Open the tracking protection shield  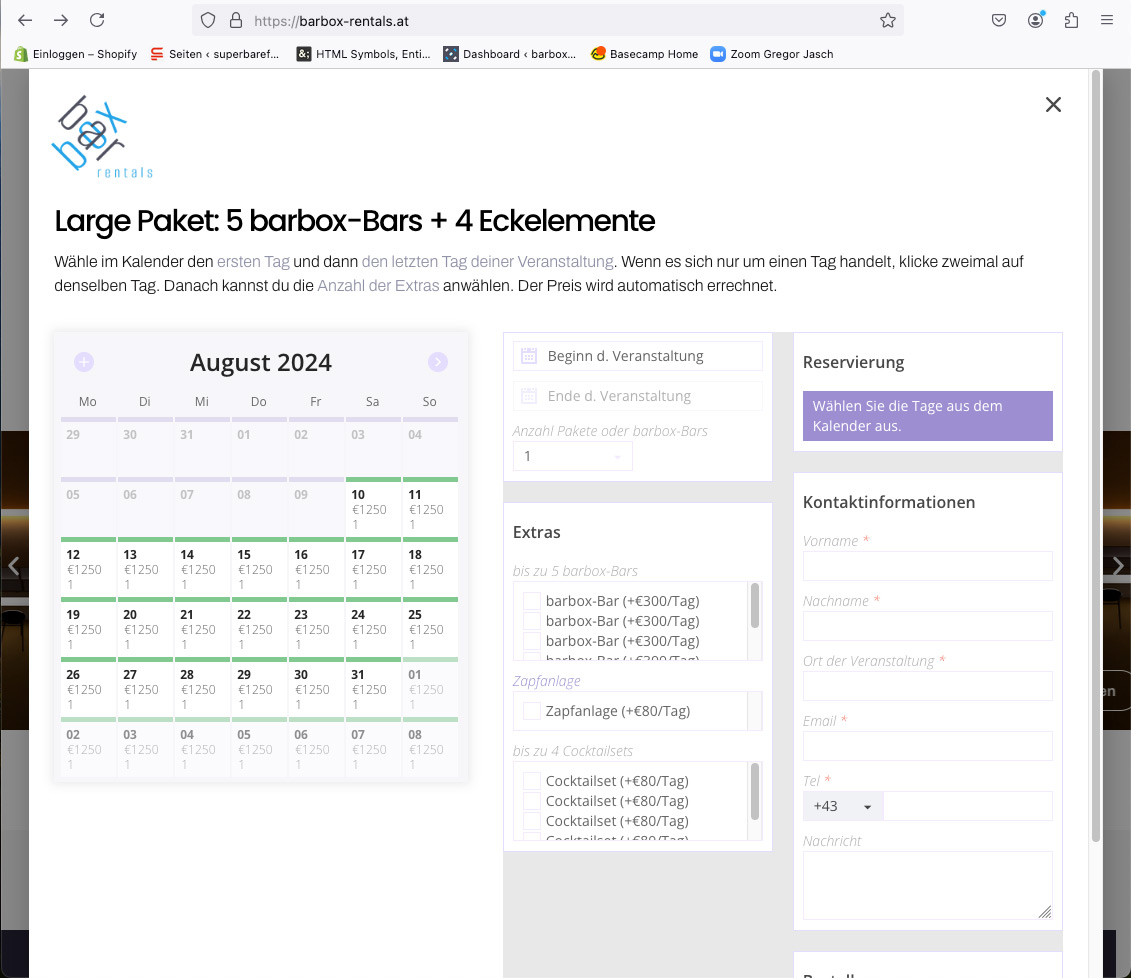[208, 20]
